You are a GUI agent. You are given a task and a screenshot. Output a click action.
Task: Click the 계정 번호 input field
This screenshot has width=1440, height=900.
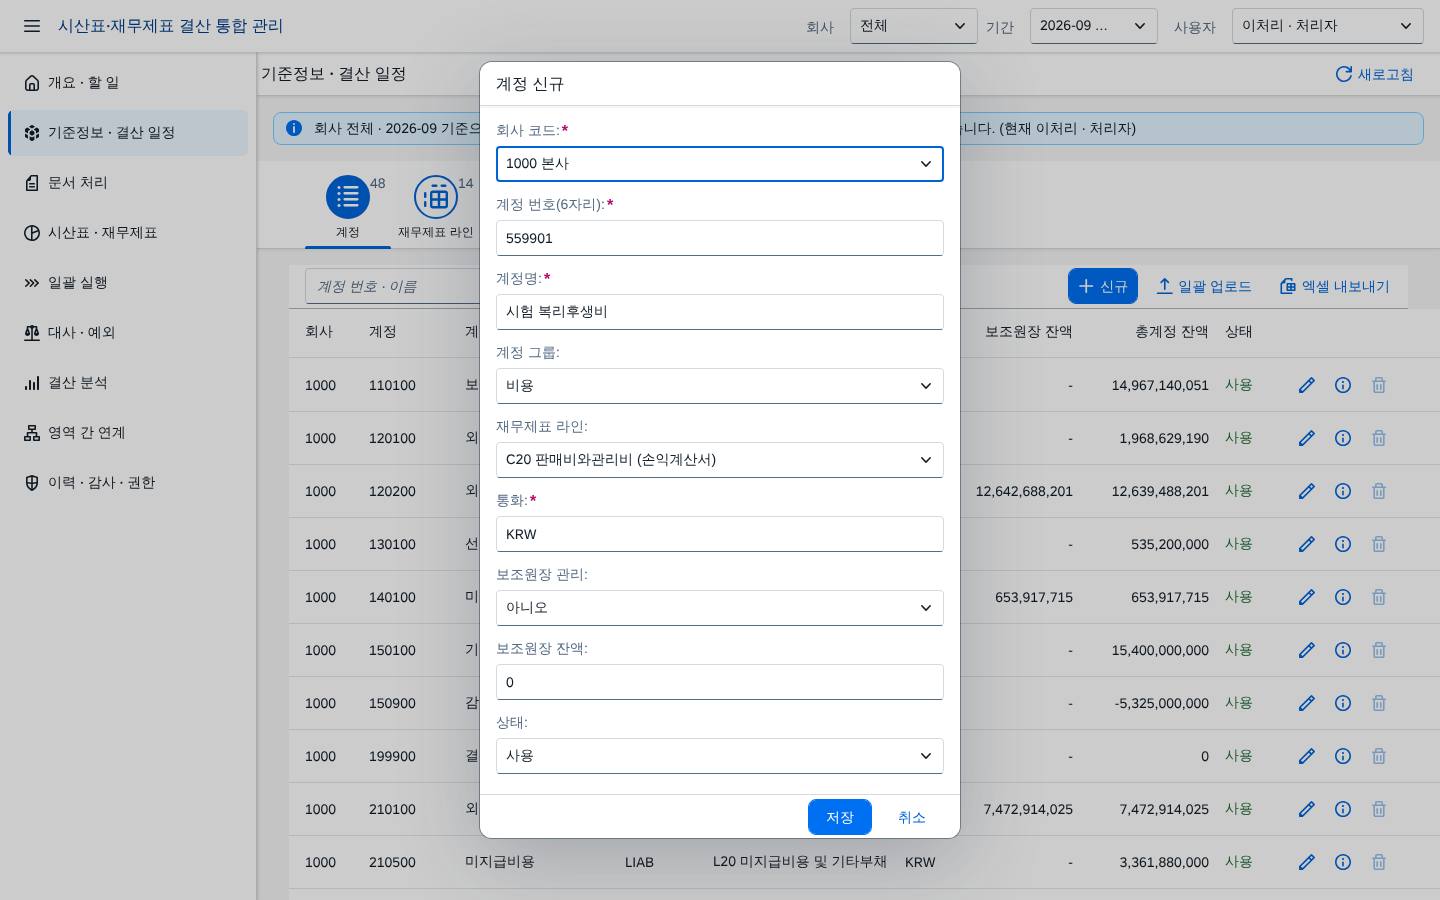click(x=720, y=238)
